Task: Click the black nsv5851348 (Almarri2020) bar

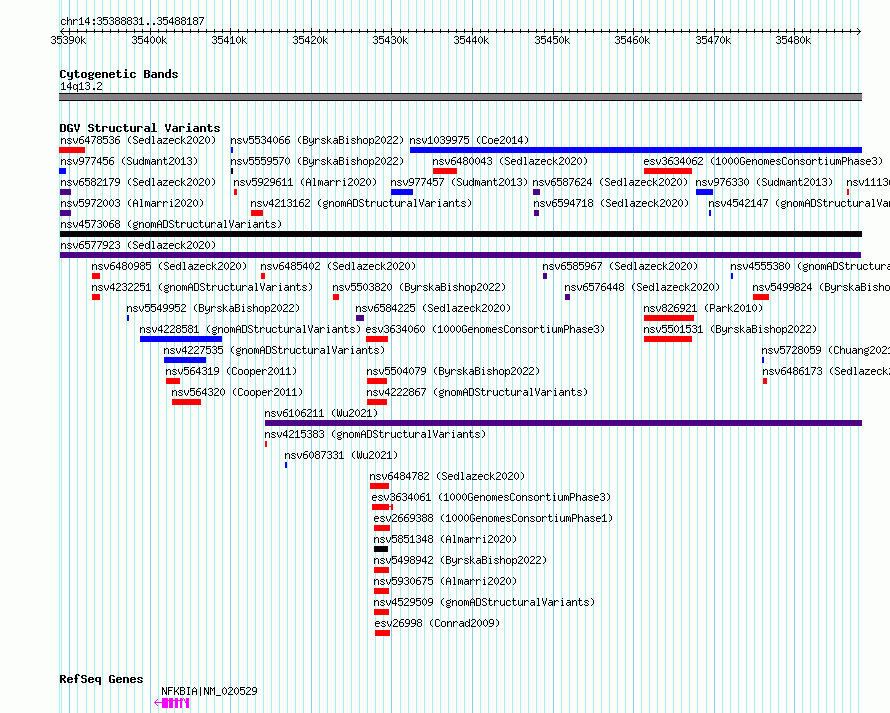Action: [x=381, y=549]
